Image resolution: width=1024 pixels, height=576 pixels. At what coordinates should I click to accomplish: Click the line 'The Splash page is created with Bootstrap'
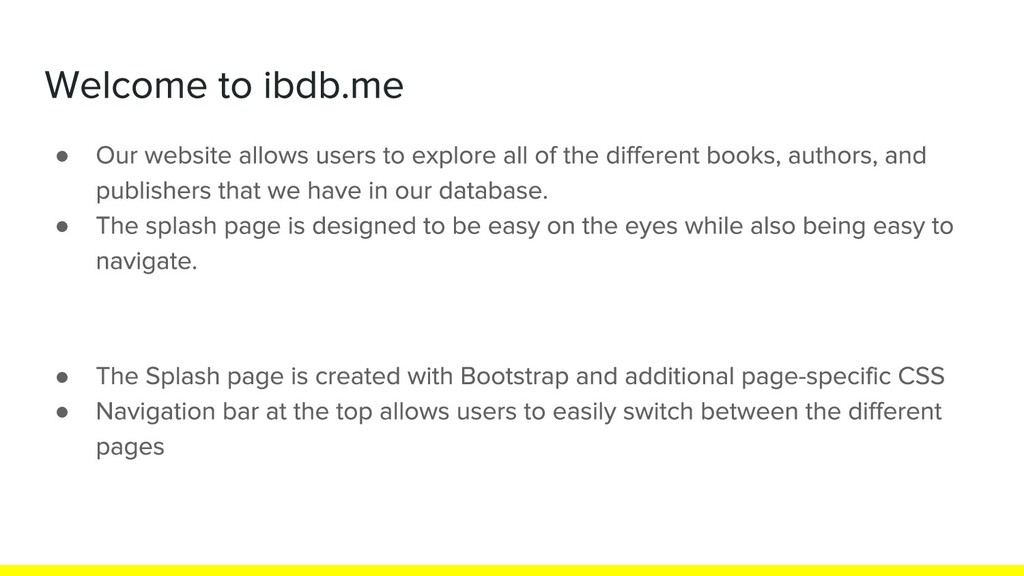520,377
